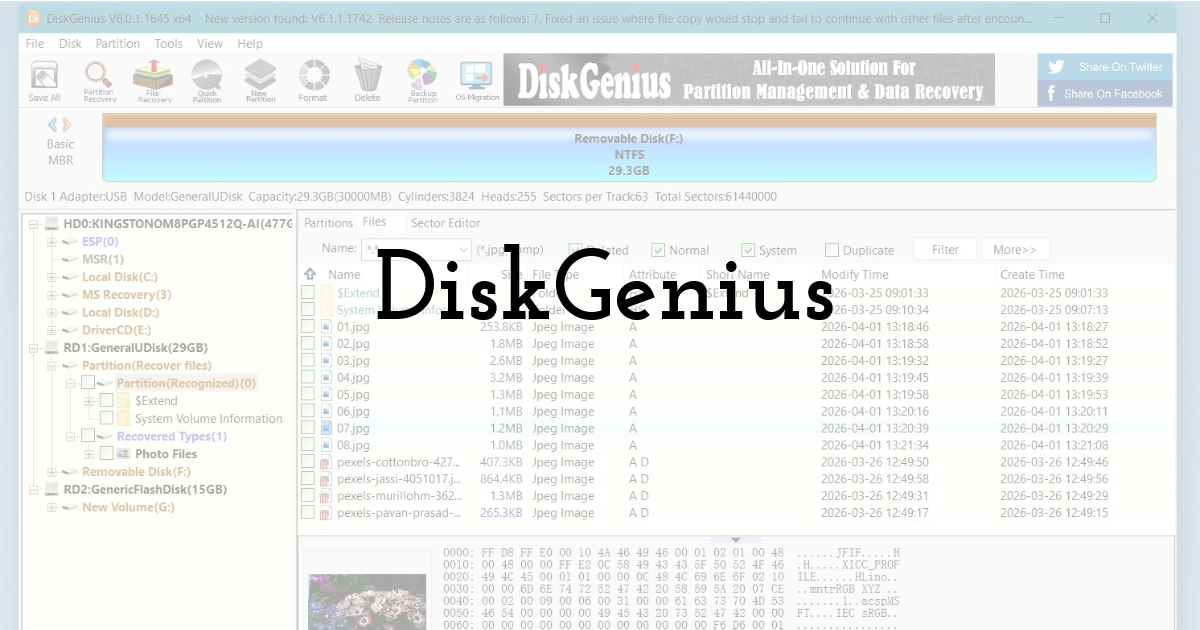Open the Tools menu
The image size is (1200, 630).
(x=168, y=43)
